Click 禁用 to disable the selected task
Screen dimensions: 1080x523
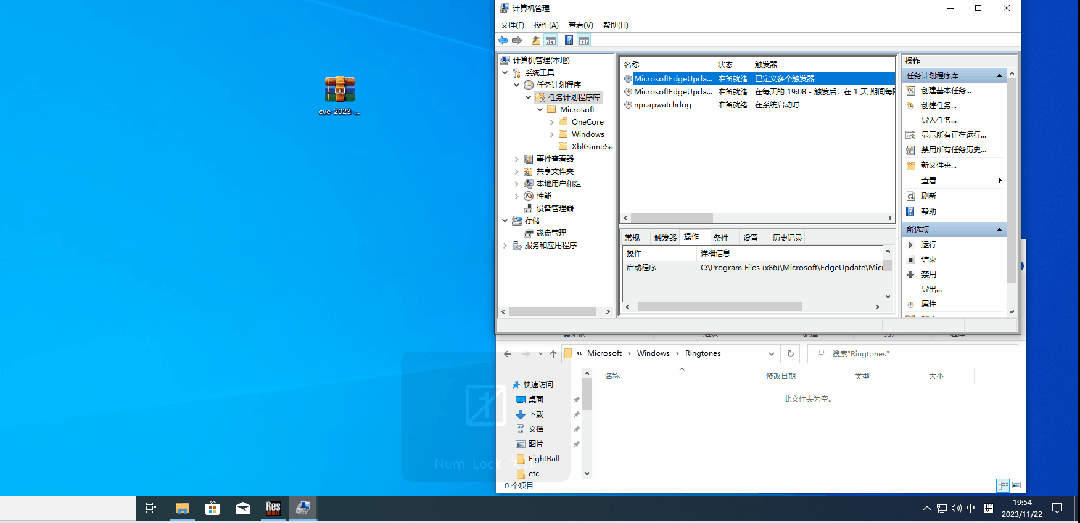pos(928,274)
